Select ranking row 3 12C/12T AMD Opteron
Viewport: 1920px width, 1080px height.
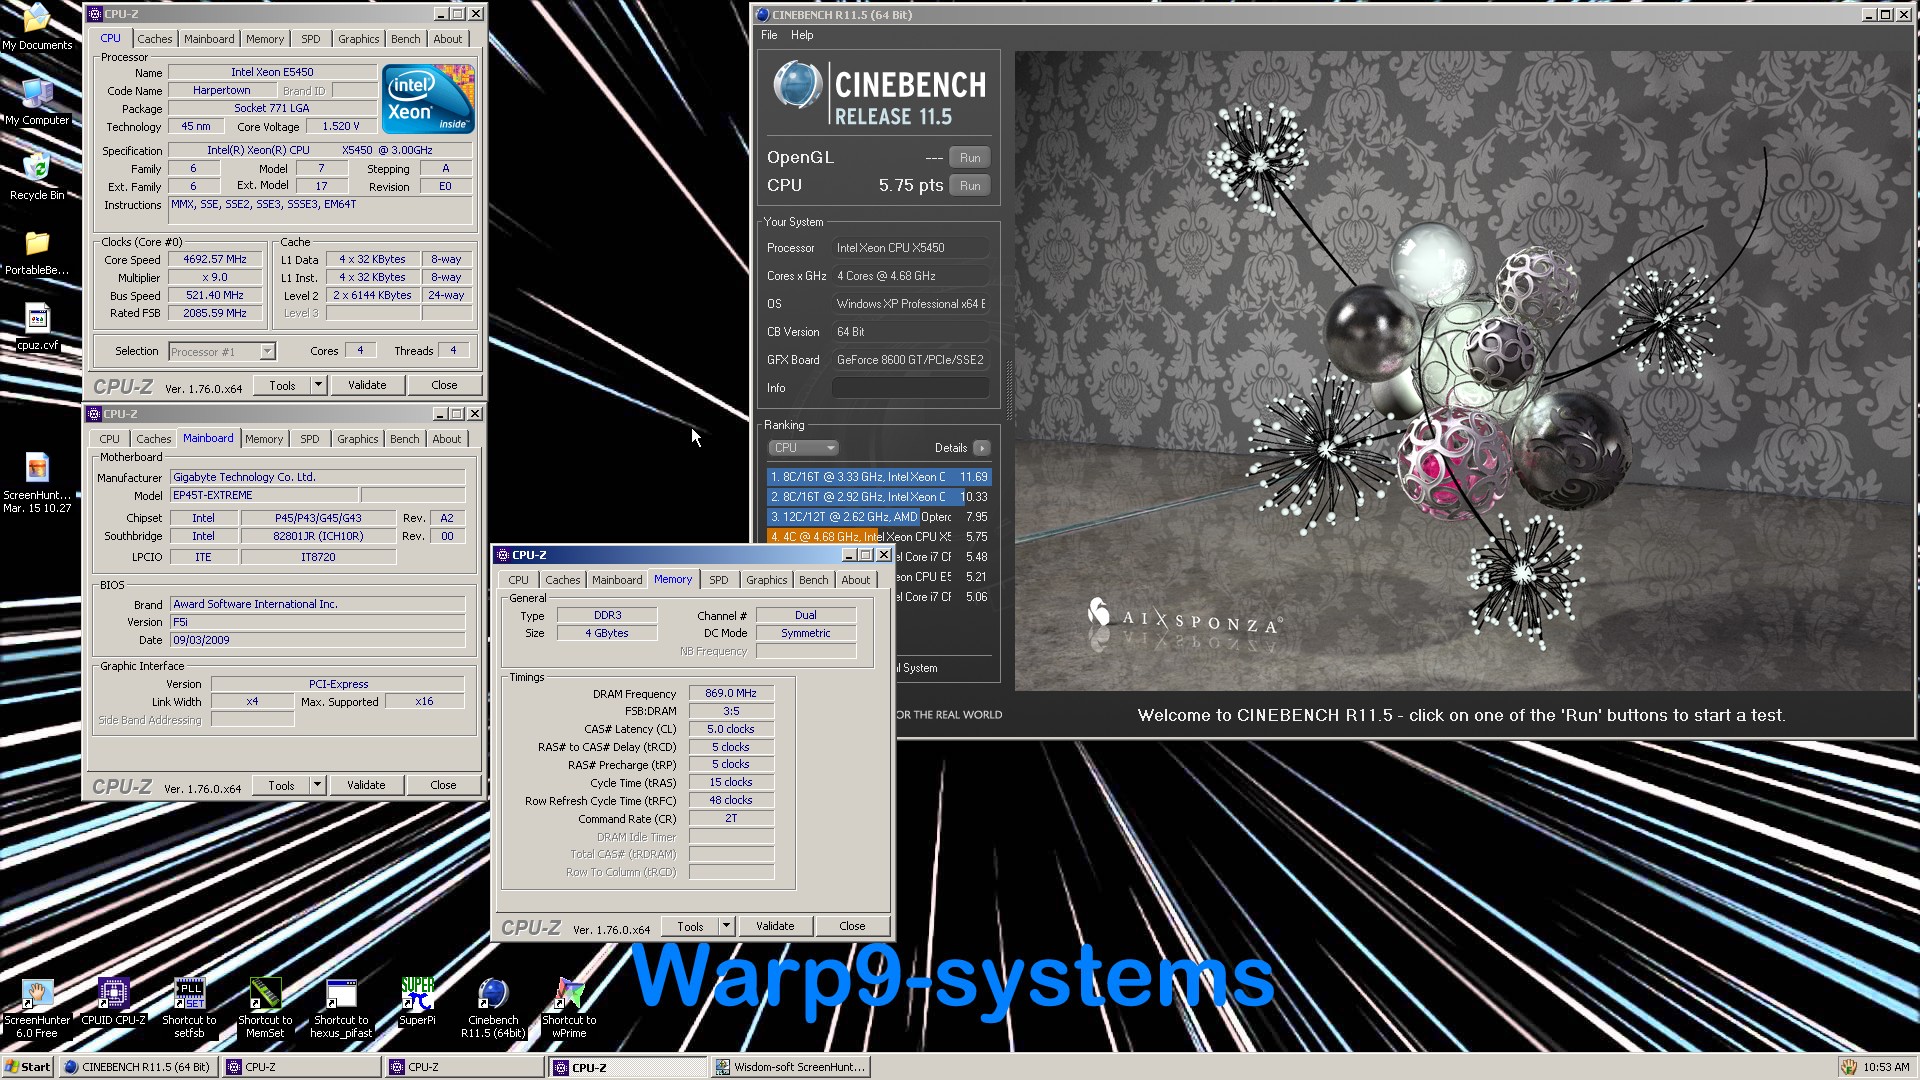[x=879, y=517]
